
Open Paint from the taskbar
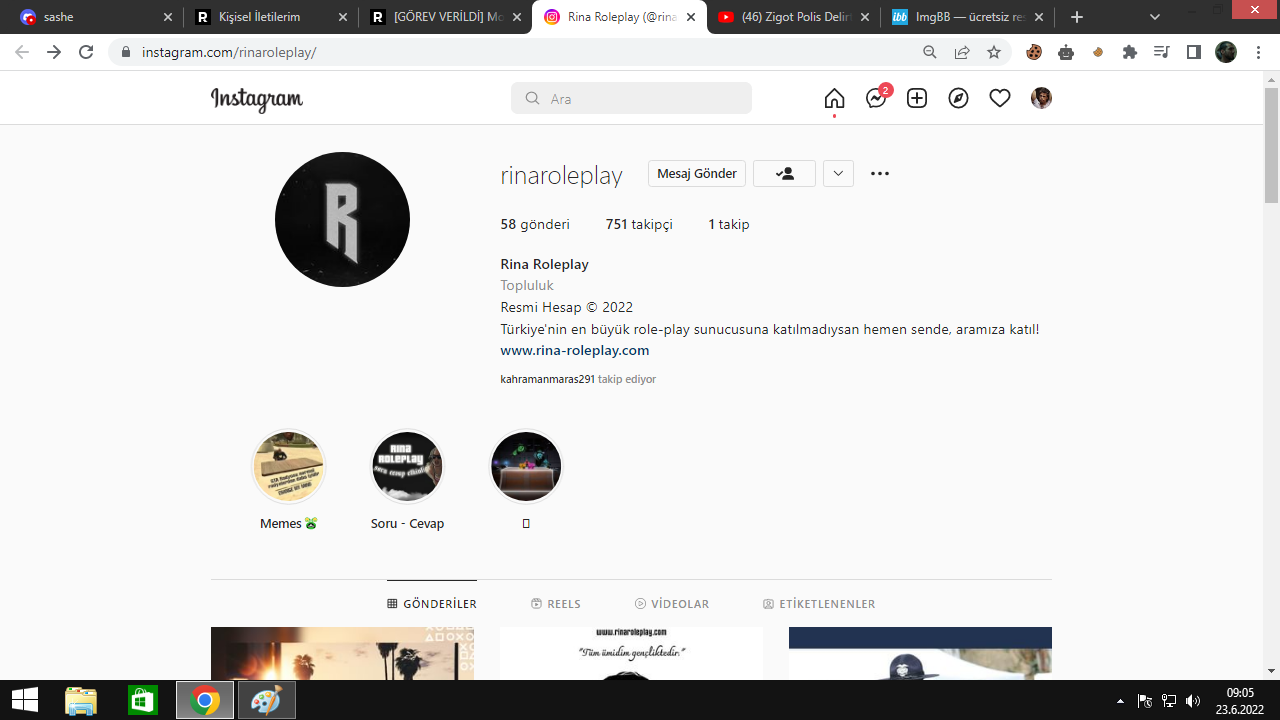tap(266, 700)
